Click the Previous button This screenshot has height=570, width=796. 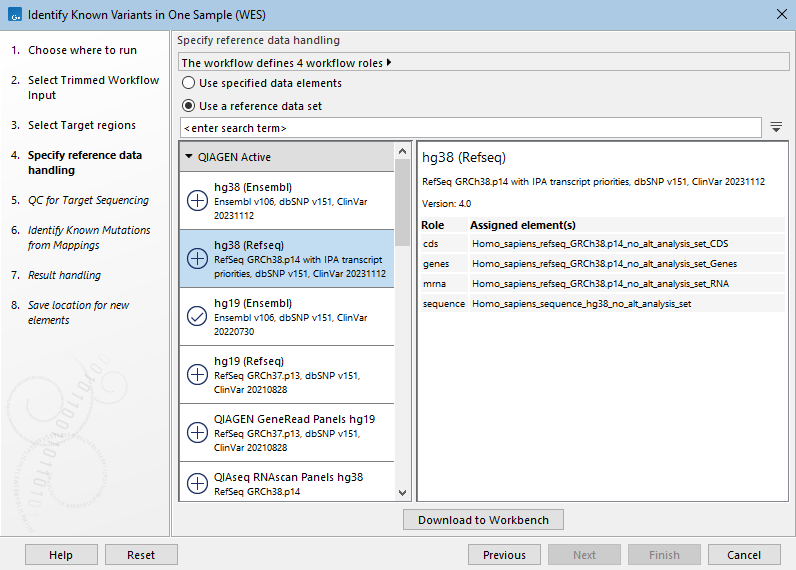(504, 555)
